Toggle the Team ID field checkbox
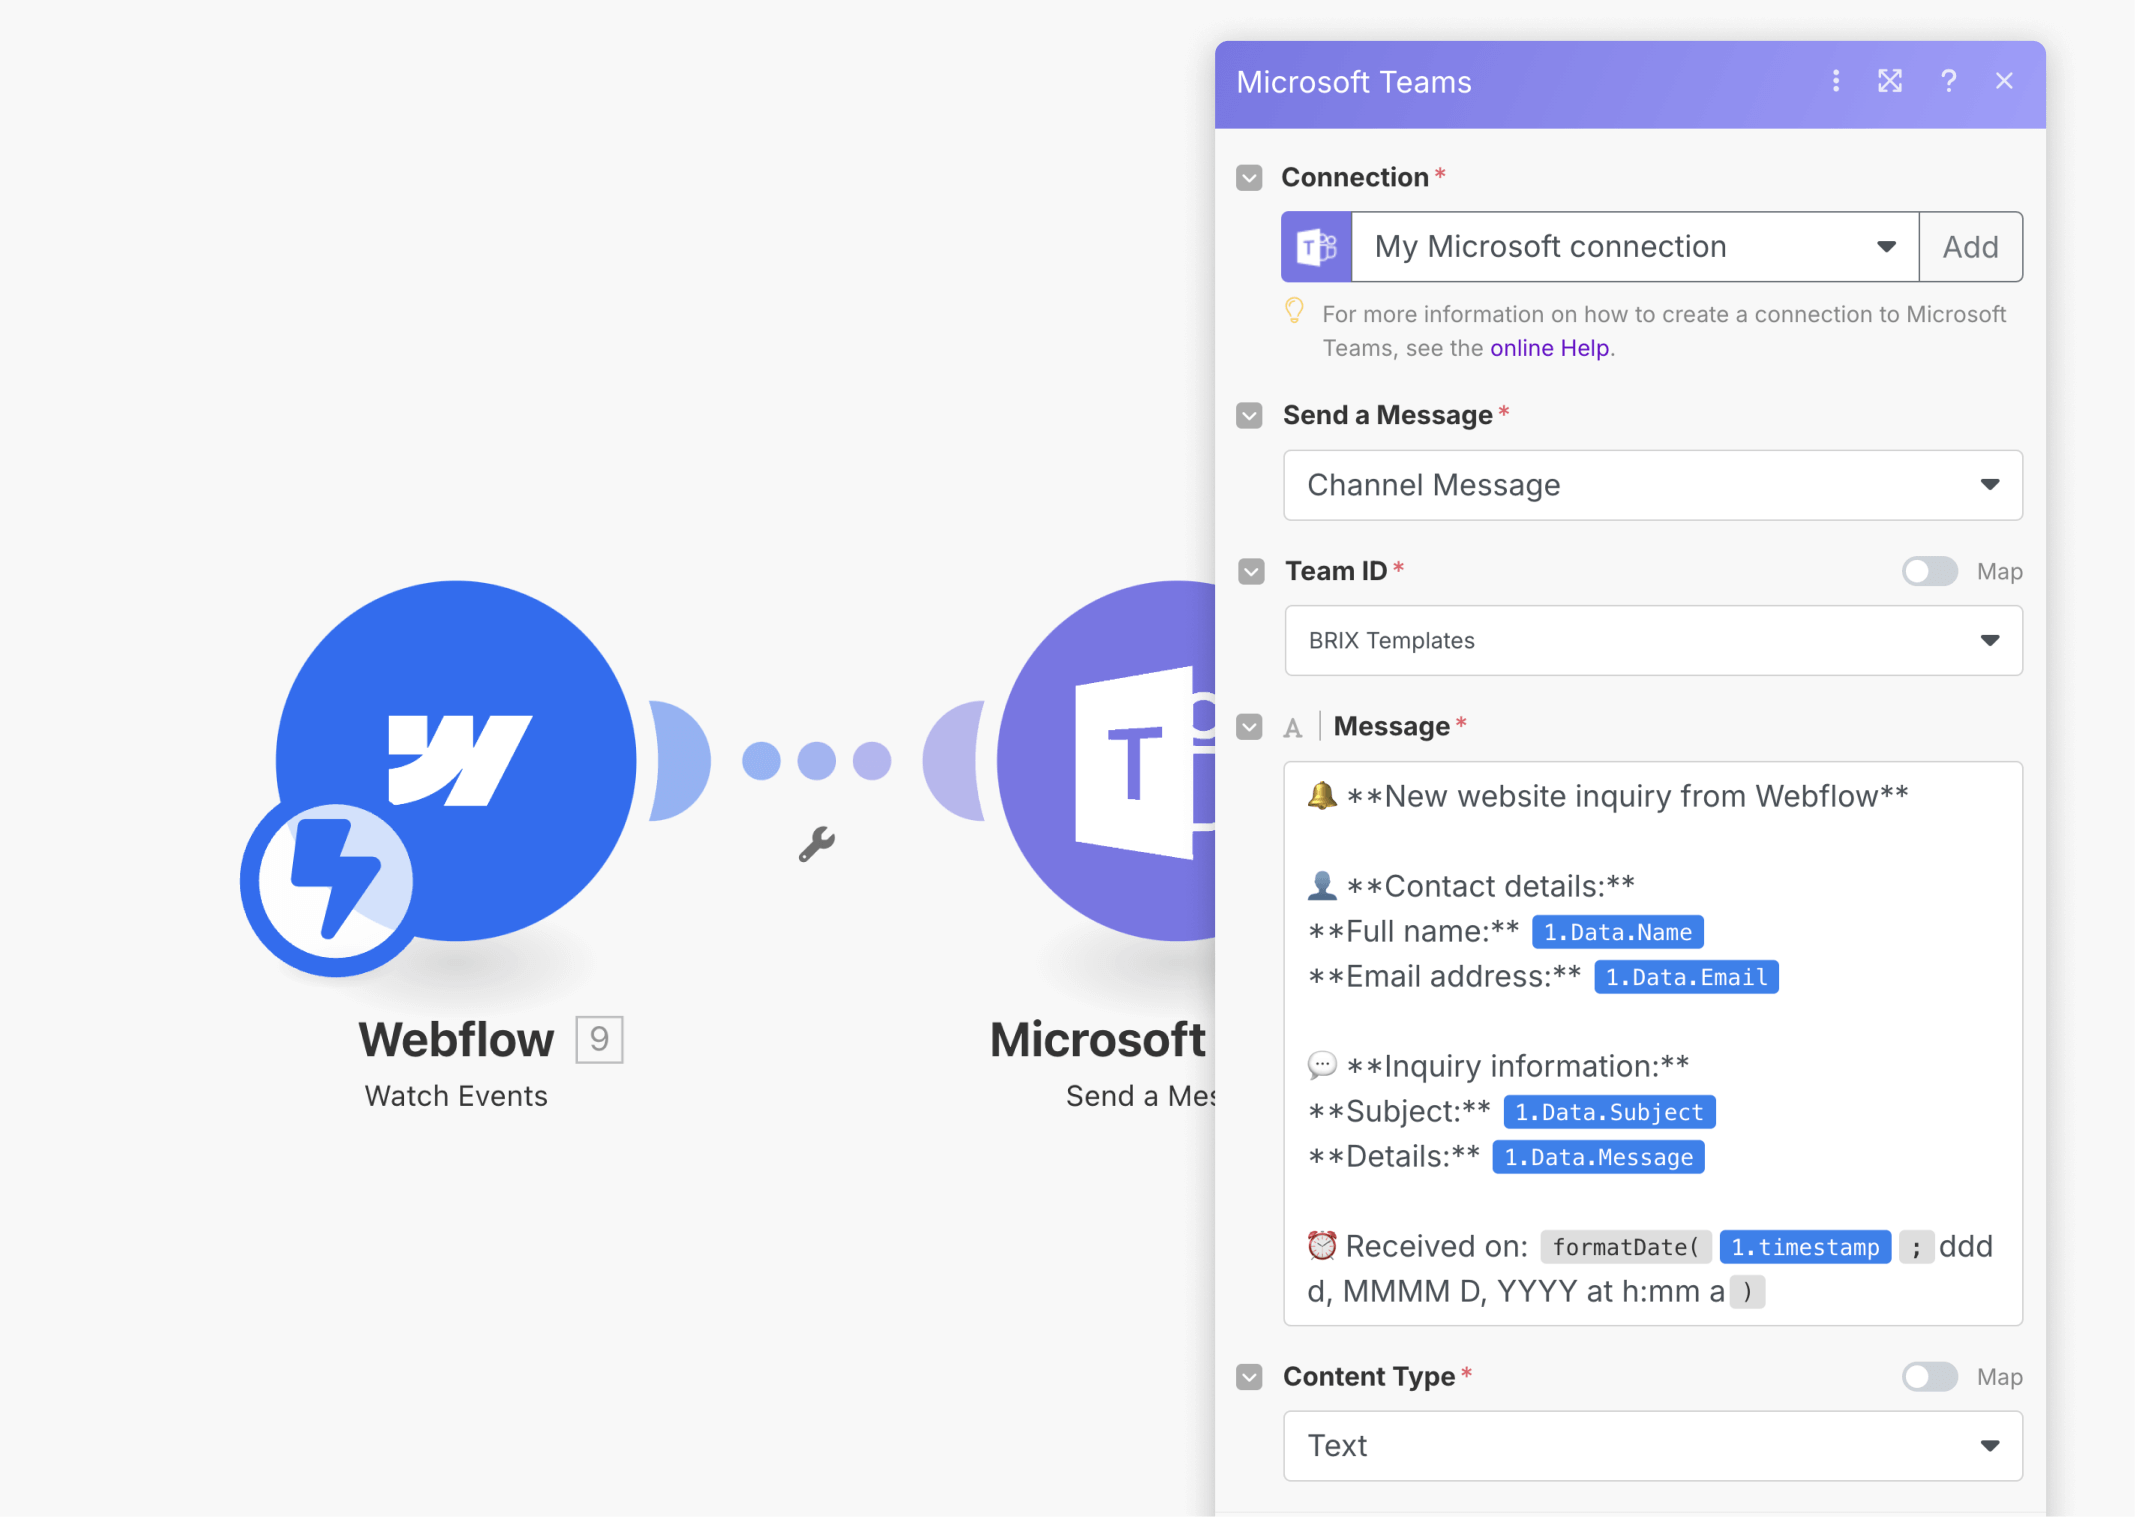Image resolution: width=2135 pixels, height=1517 pixels. tap(1251, 571)
